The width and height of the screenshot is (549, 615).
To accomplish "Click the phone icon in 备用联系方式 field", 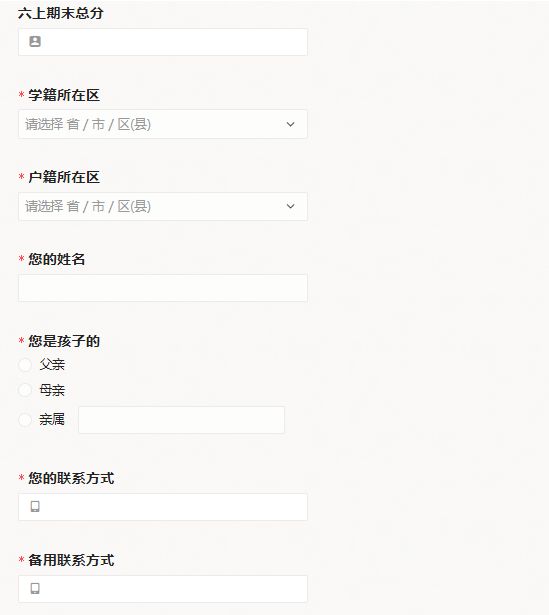I will click(x=35, y=588).
